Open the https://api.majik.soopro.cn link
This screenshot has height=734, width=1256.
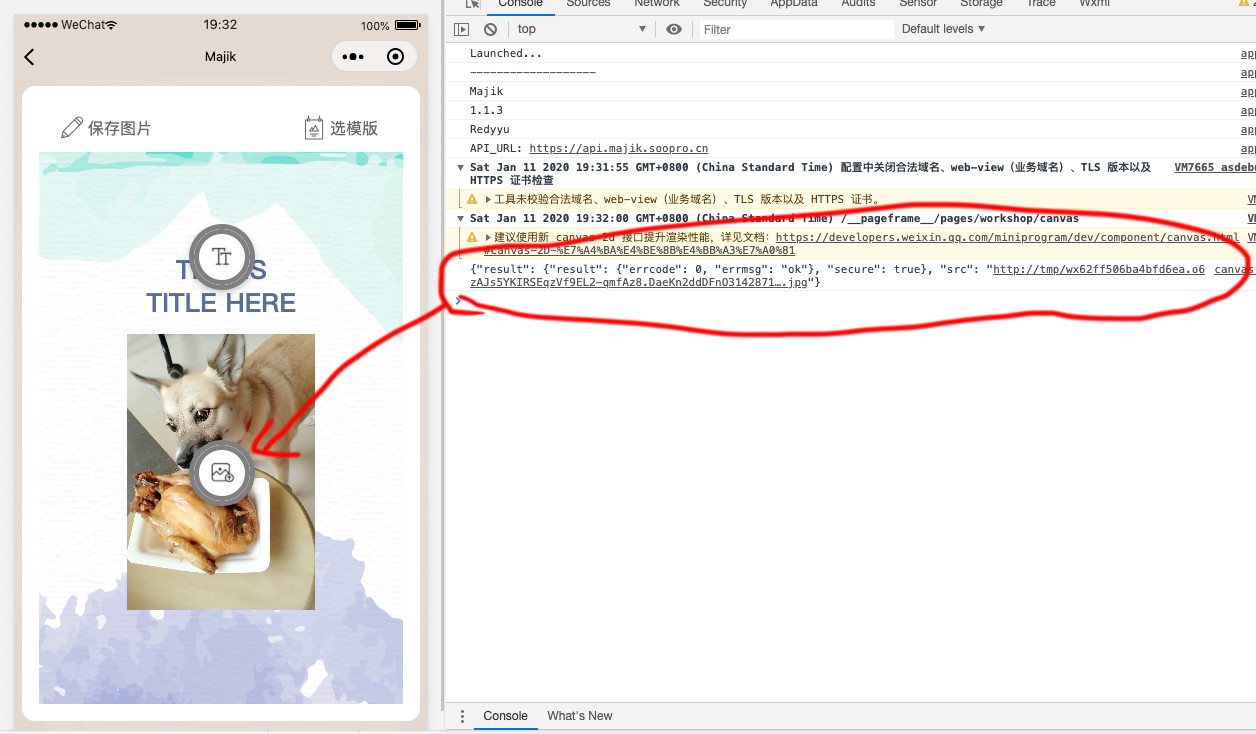click(x=618, y=149)
